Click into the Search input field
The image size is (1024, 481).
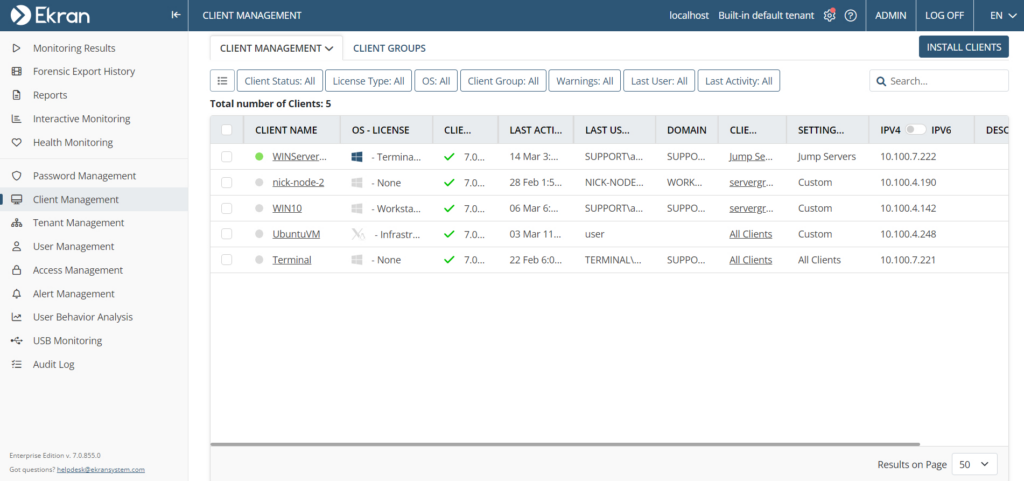(945, 81)
